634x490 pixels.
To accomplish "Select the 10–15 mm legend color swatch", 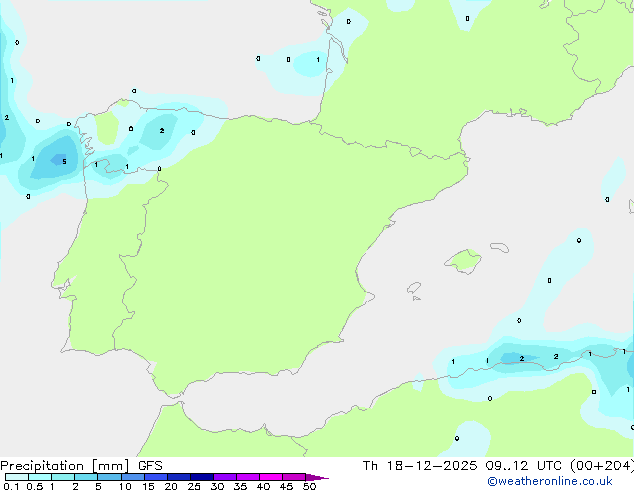I will (132, 477).
